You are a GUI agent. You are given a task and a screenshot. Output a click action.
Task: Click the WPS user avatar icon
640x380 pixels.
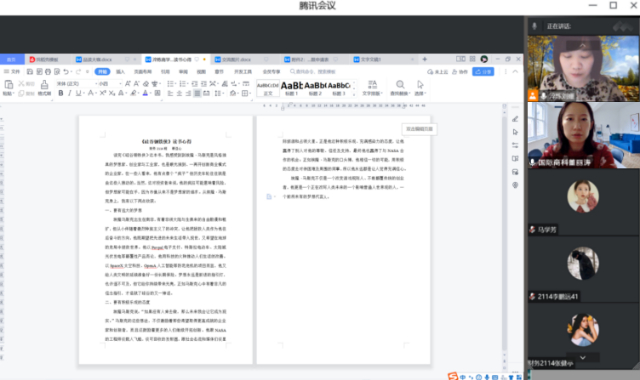[484, 59]
